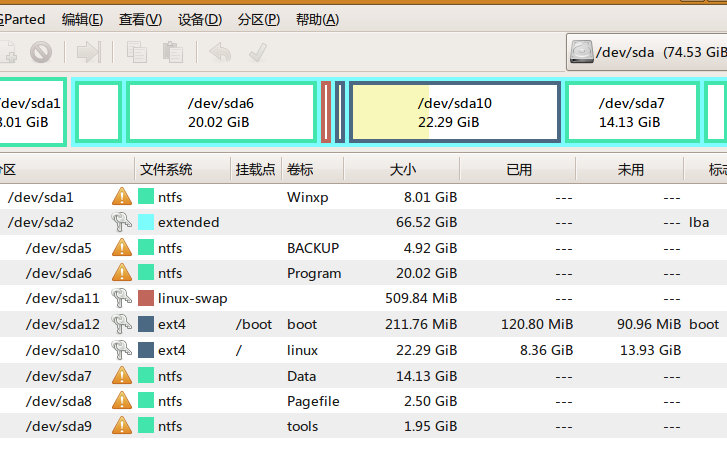This screenshot has width=727, height=473.
Task: Click the linux-swap file system text
Action: point(192,298)
